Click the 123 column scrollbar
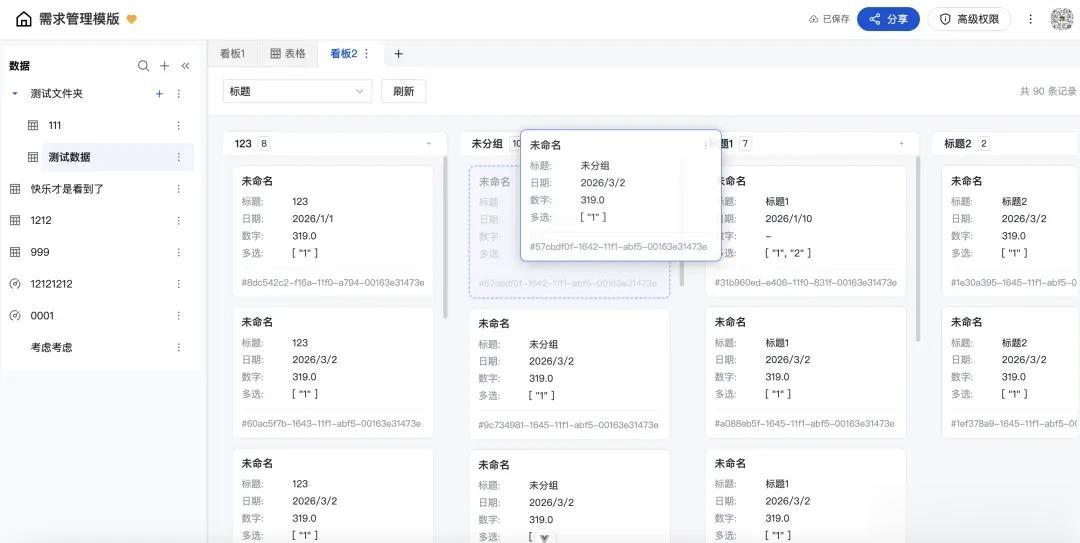The image size is (1080, 543). (445, 238)
